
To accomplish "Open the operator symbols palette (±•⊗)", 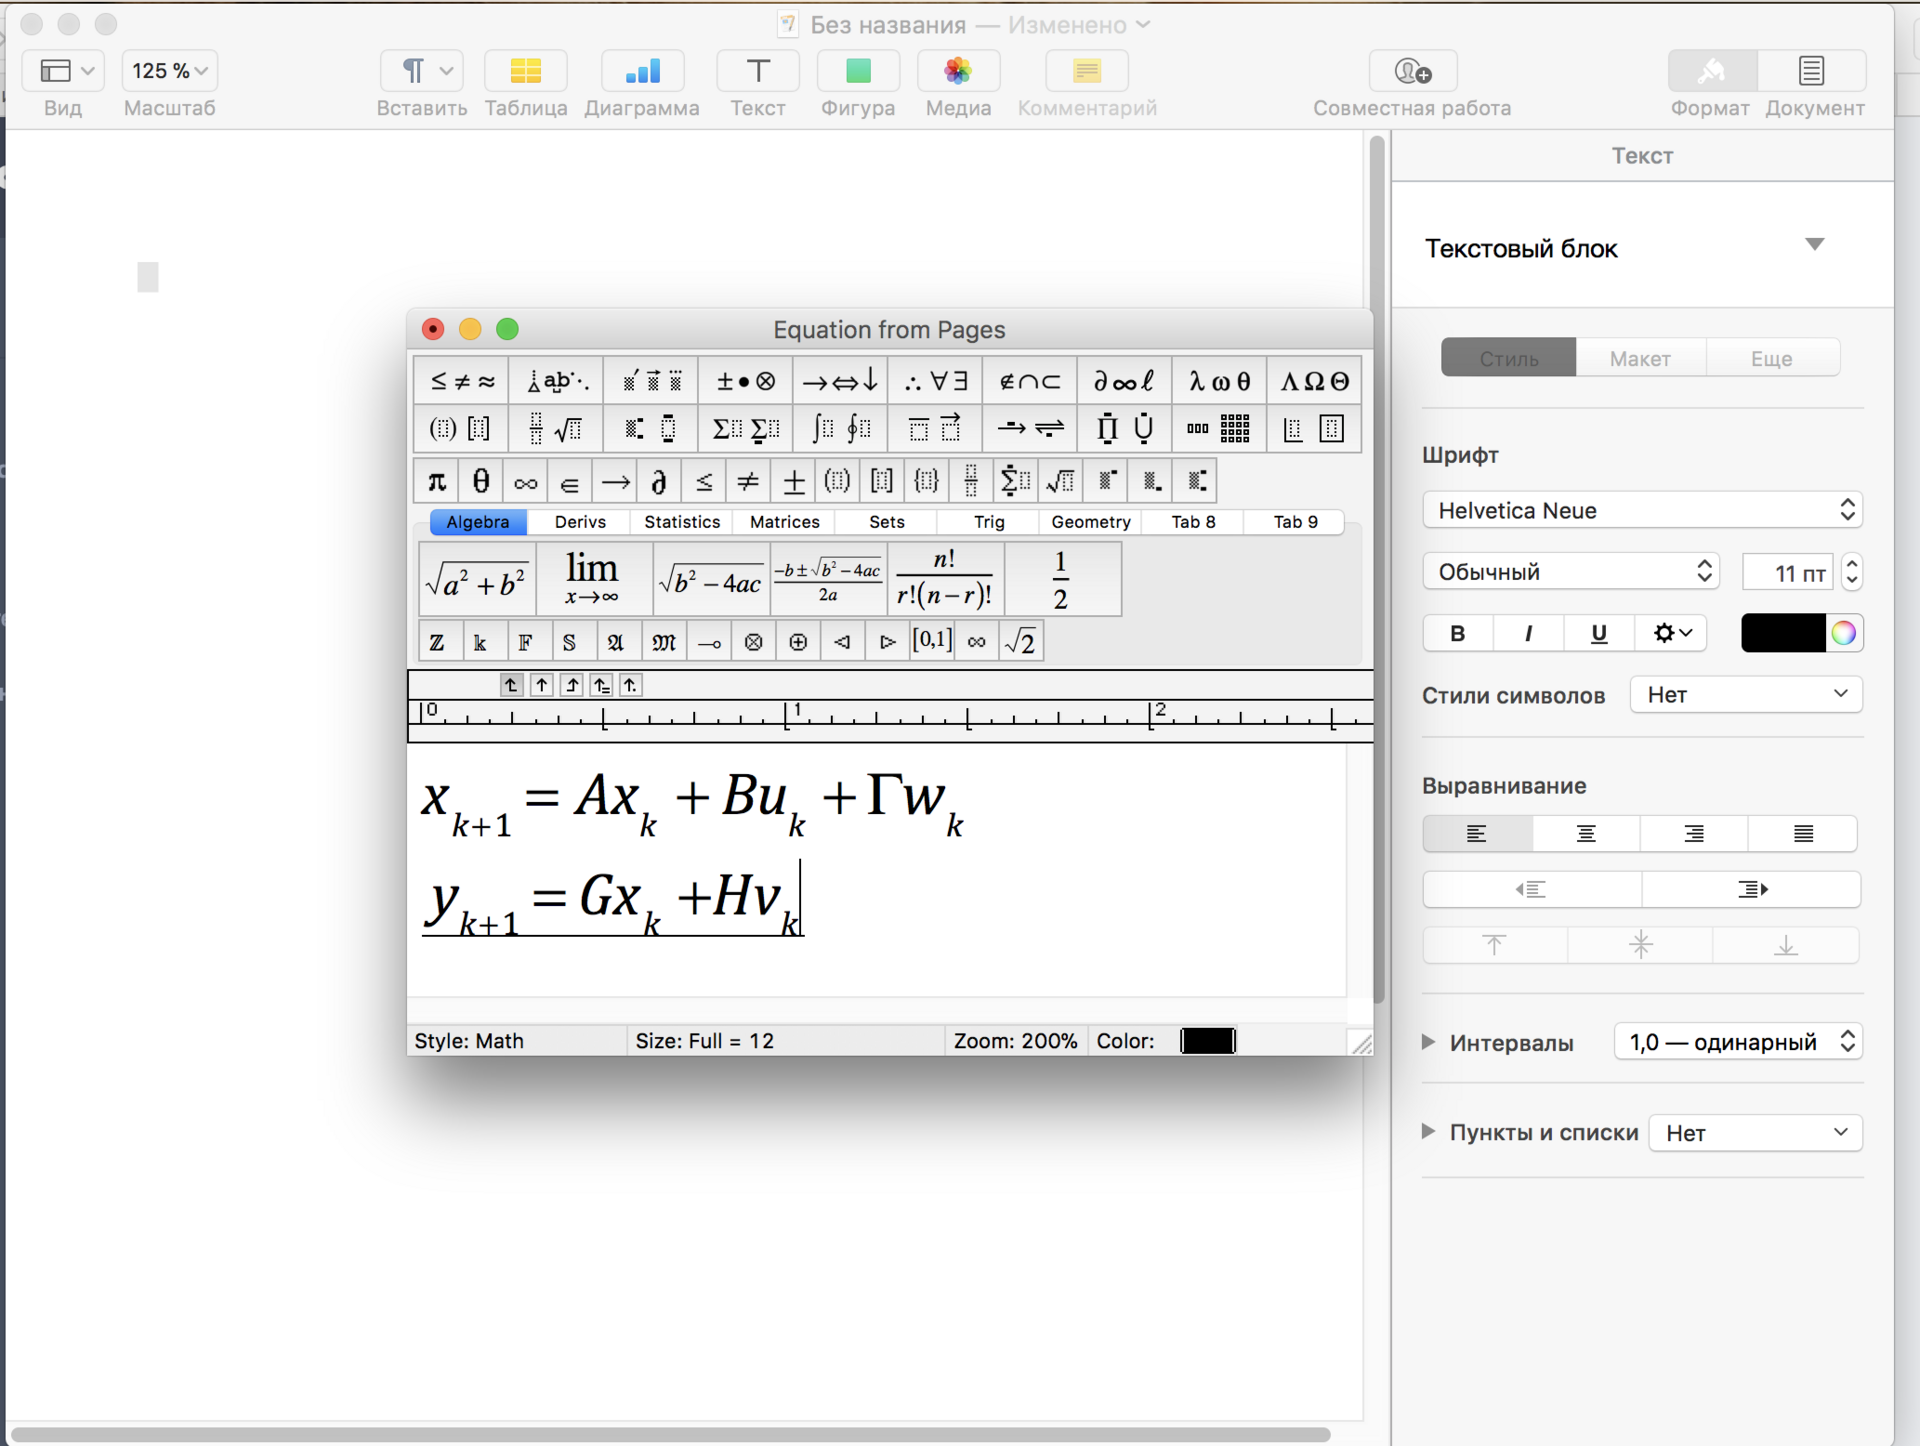I will tap(746, 381).
